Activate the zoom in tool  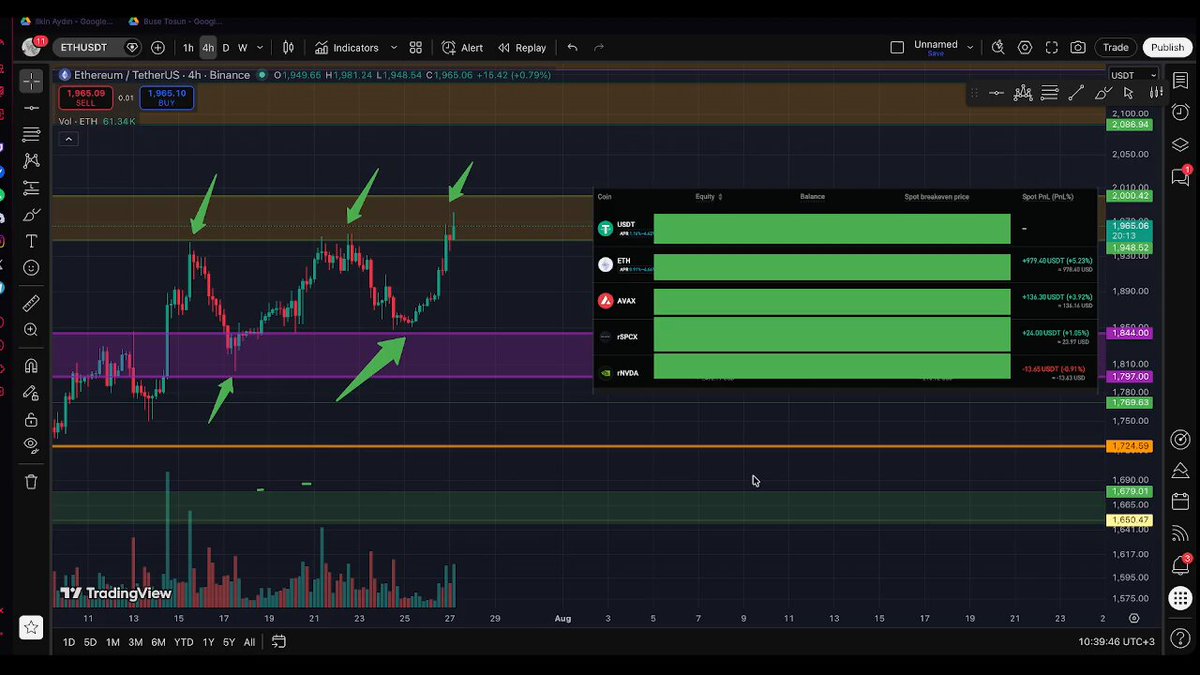tap(31, 329)
